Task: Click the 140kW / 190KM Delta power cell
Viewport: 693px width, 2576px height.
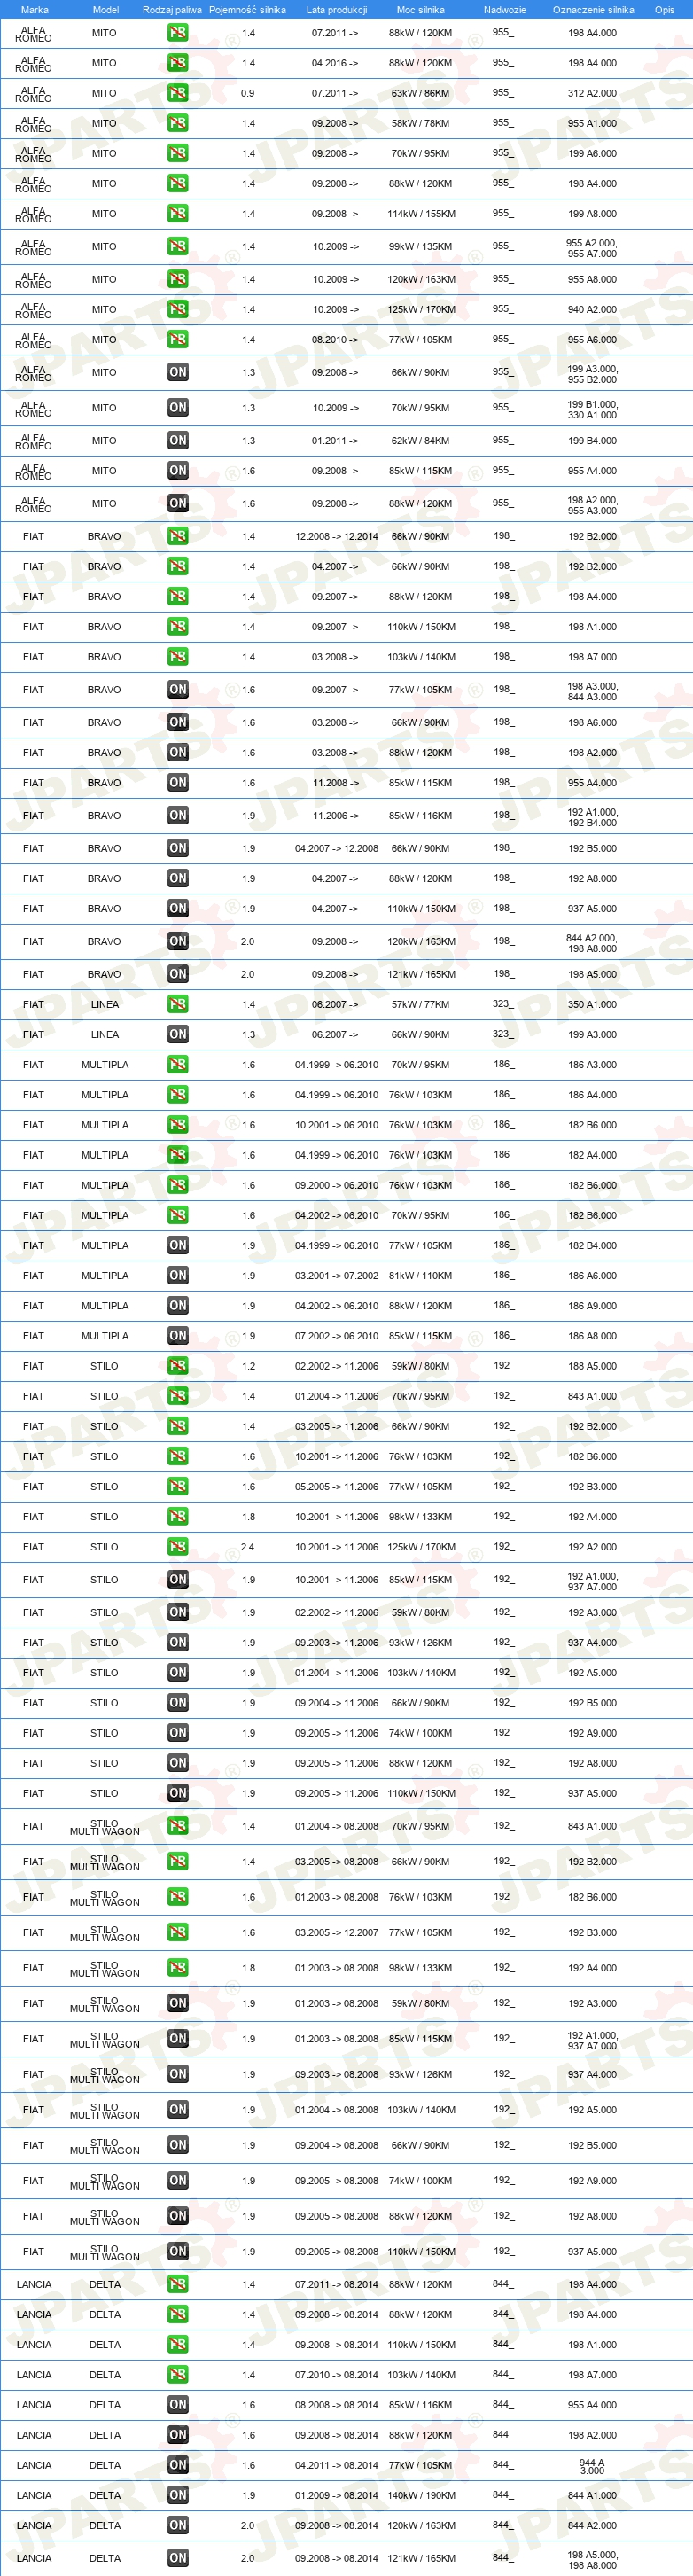Action: pyautogui.click(x=421, y=2495)
